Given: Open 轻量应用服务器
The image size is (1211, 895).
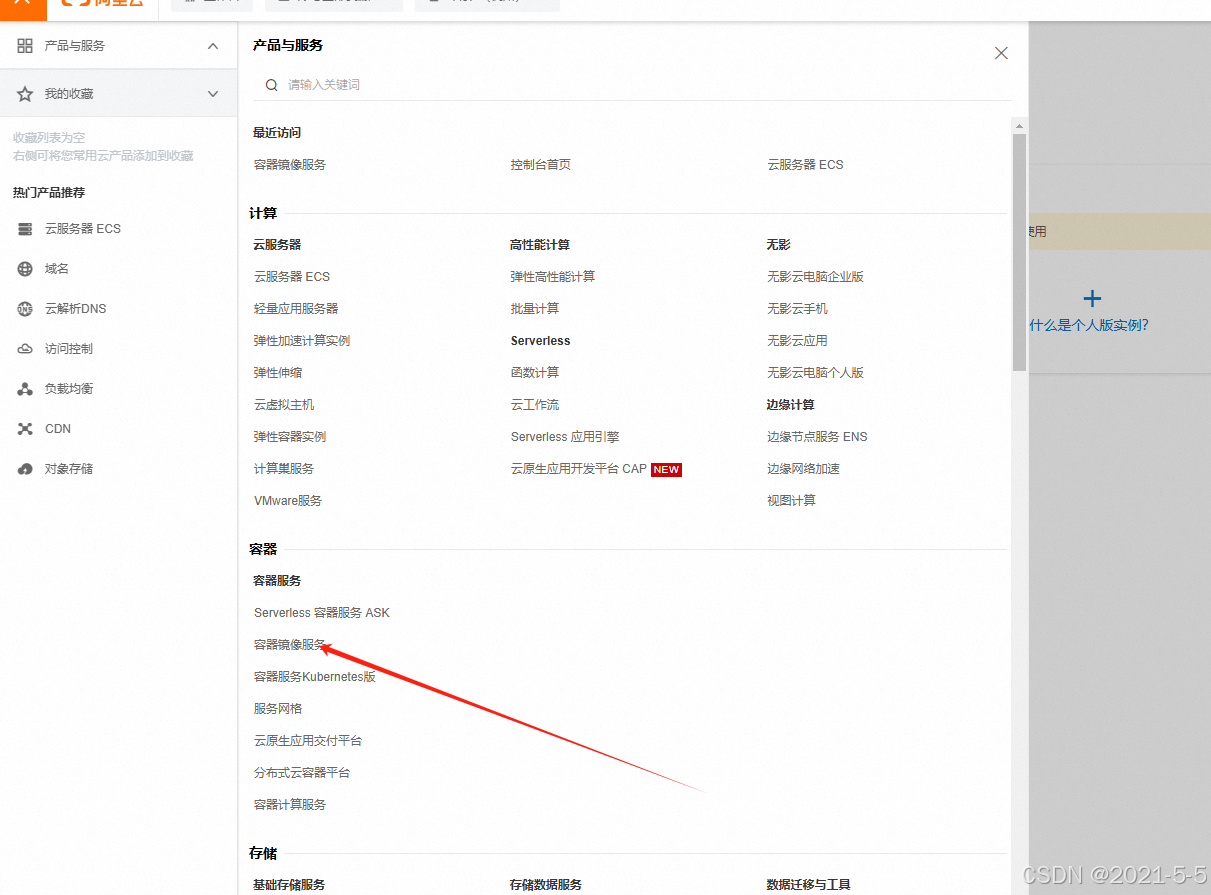Looking at the screenshot, I should pyautogui.click(x=296, y=309).
